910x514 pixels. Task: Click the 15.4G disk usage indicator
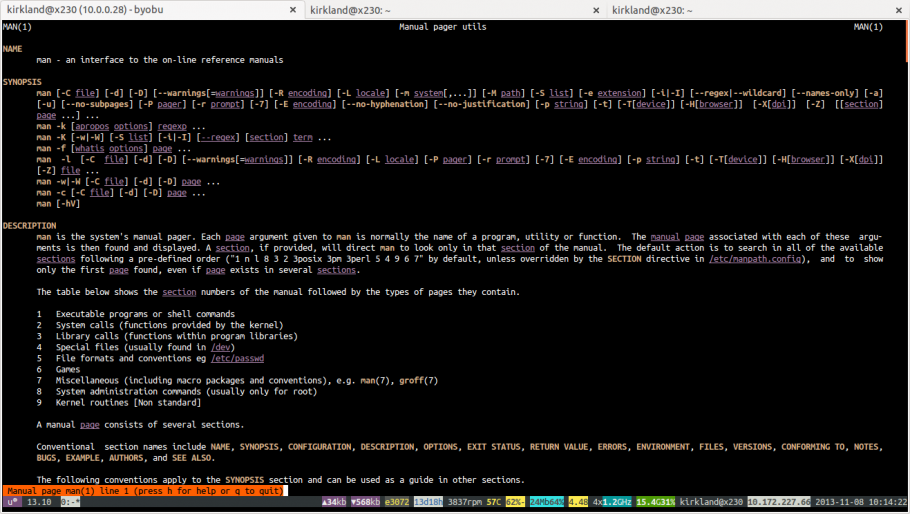[x=656, y=502]
